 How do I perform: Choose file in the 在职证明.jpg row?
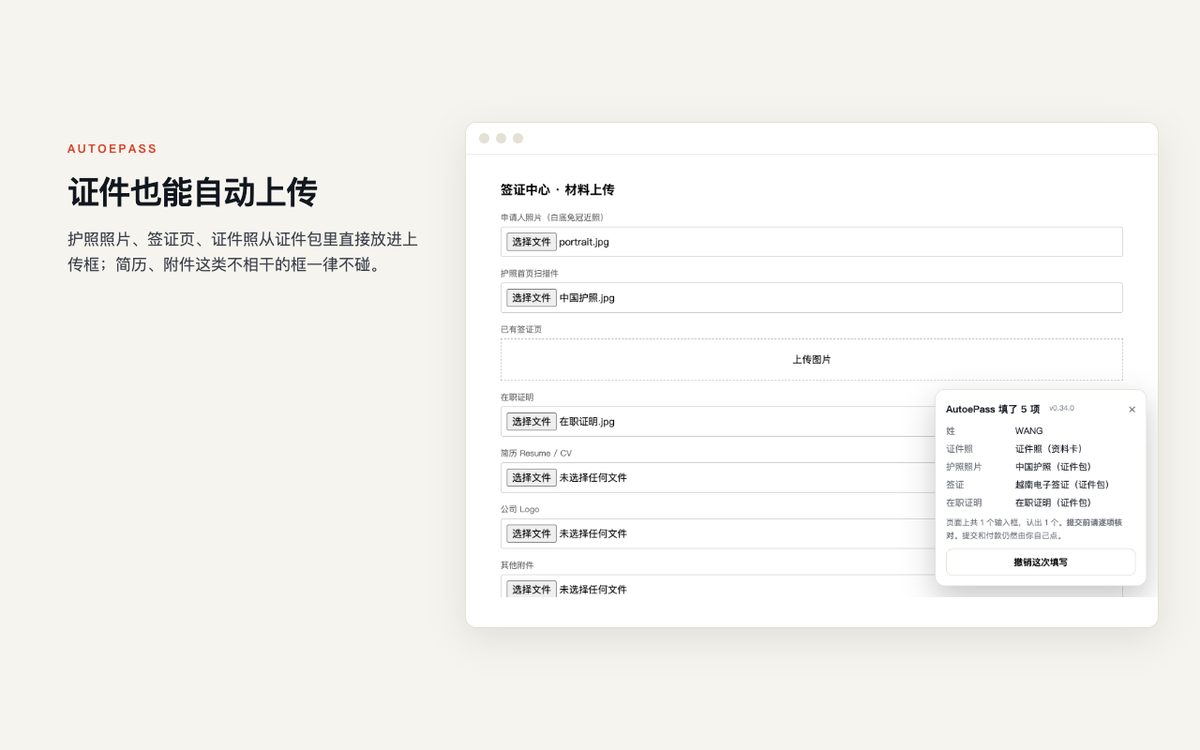531,422
